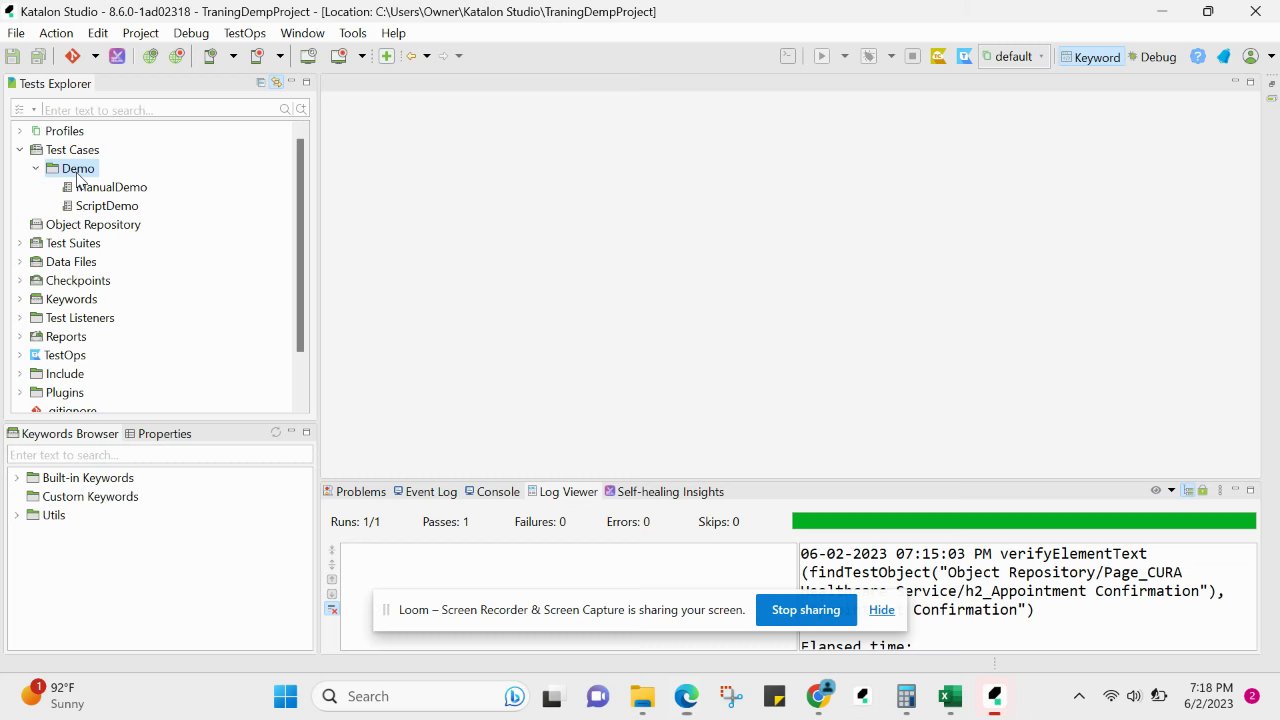1280x720 pixels.
Task: Open the Debug run dropdown arrow
Action: 891,56
